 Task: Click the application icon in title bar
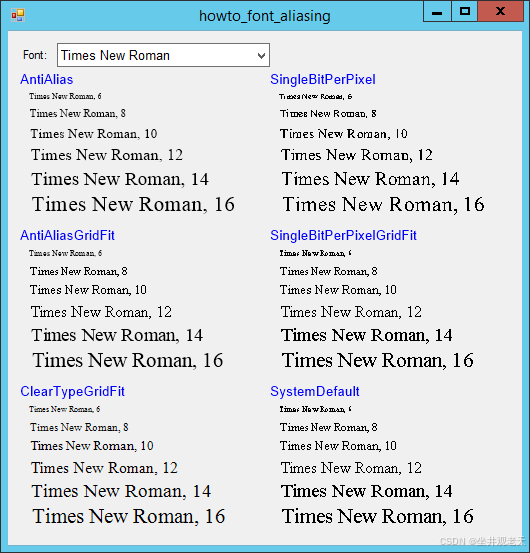pos(18,15)
